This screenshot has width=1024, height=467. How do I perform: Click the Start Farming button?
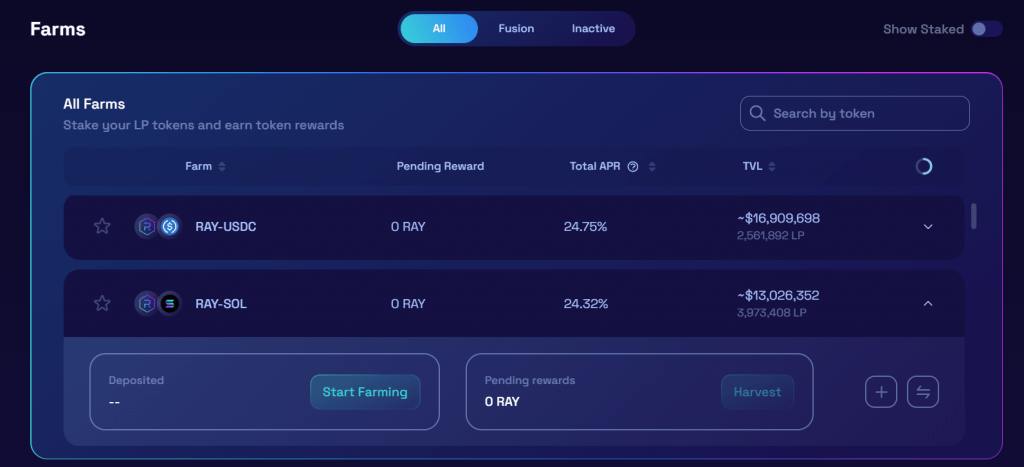point(365,392)
